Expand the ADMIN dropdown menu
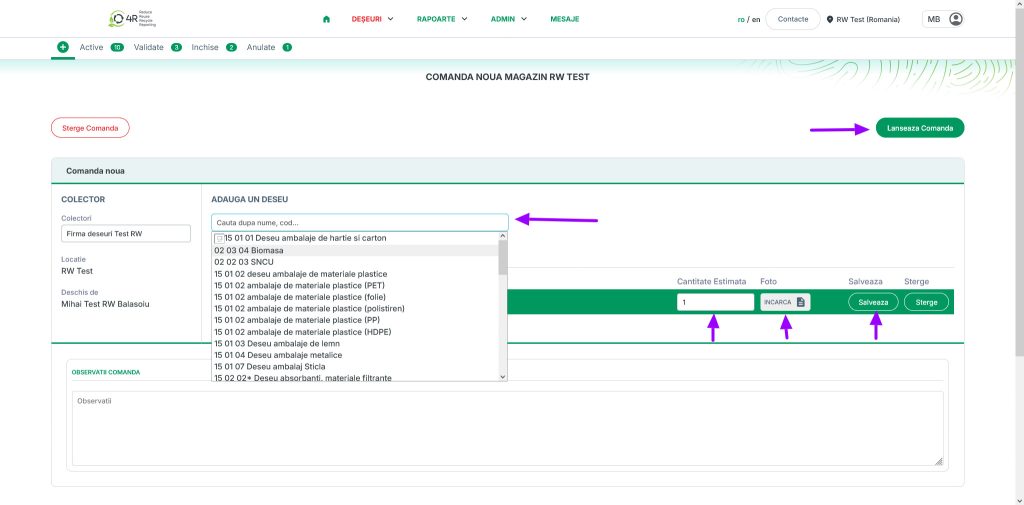This screenshot has height=505, width=1024. 509,19
